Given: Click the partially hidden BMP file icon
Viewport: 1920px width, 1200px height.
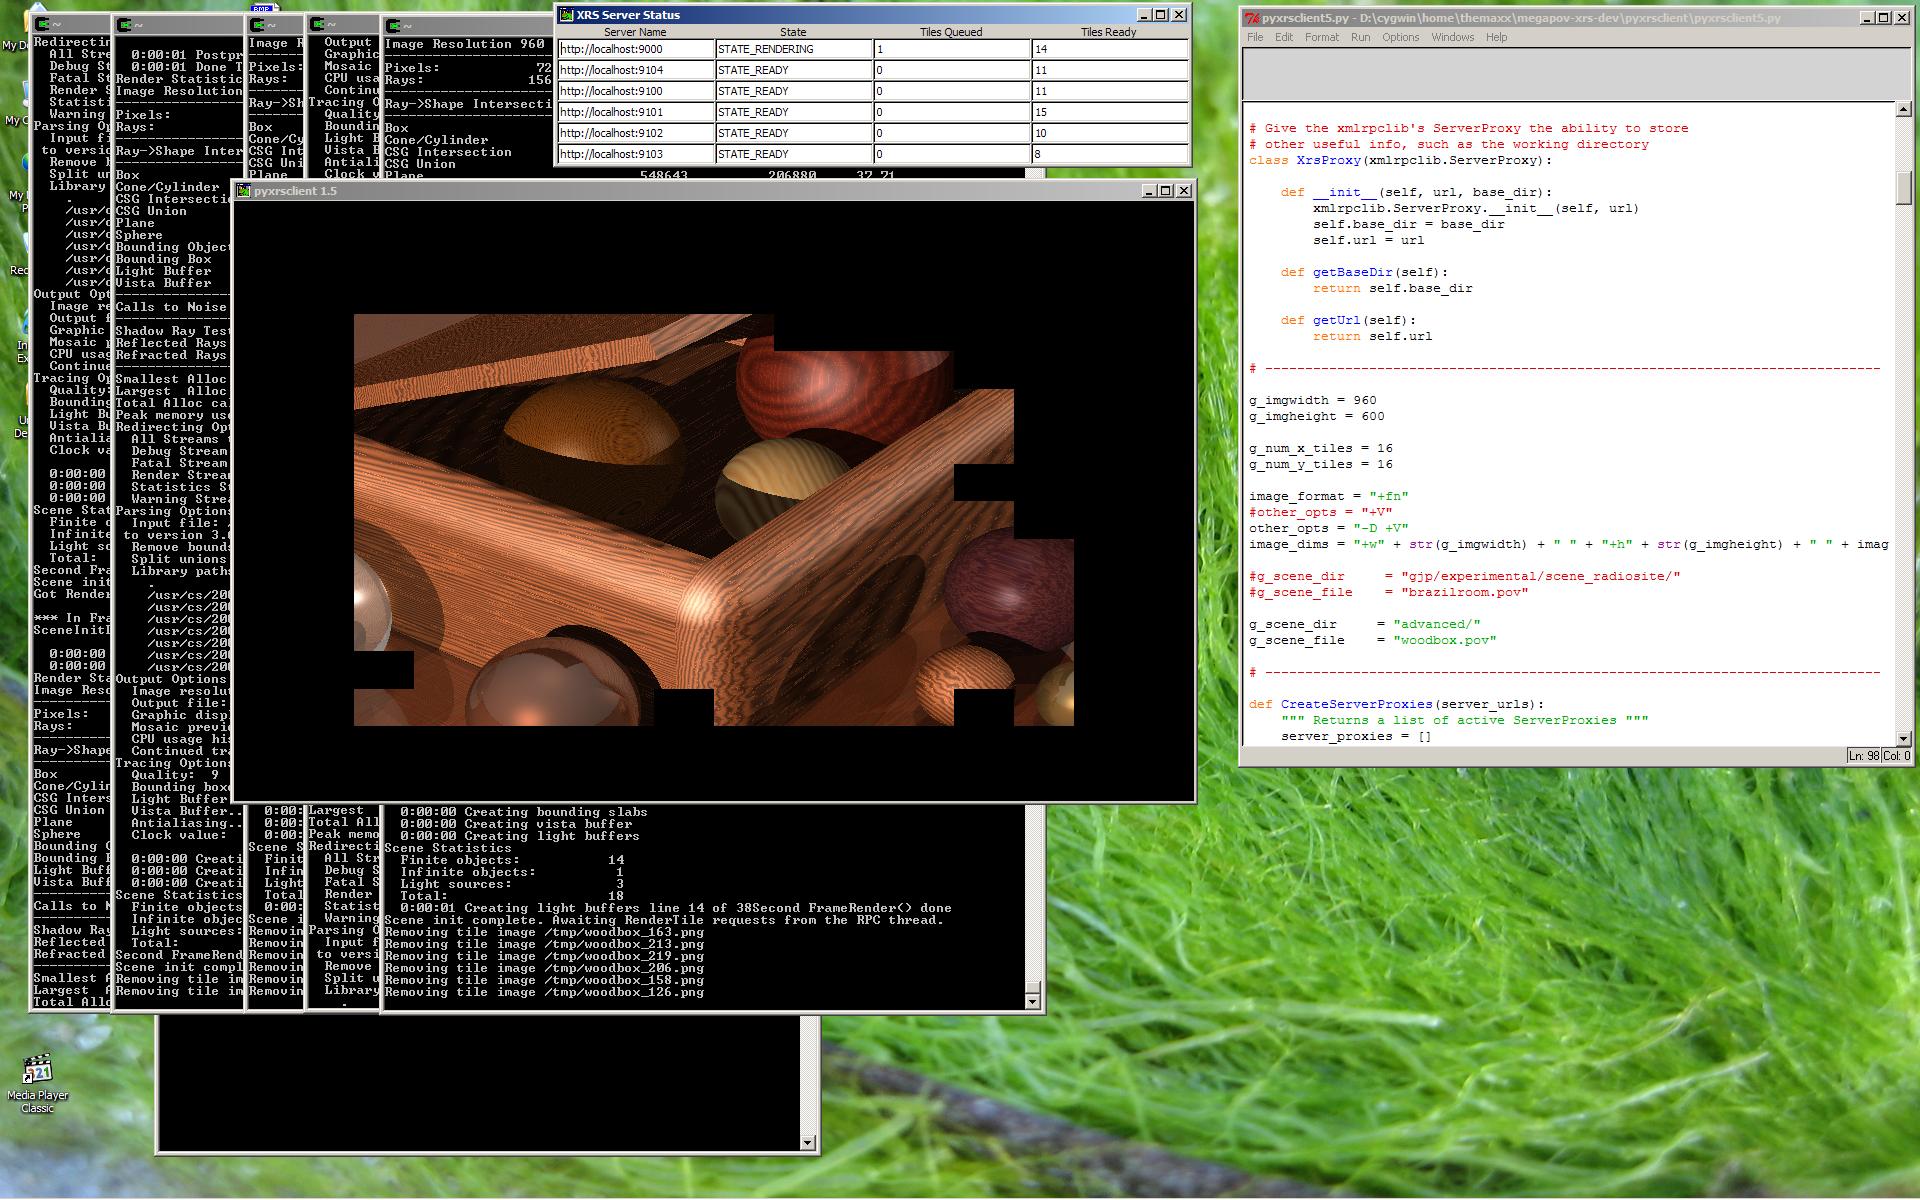Looking at the screenshot, I should [x=261, y=8].
